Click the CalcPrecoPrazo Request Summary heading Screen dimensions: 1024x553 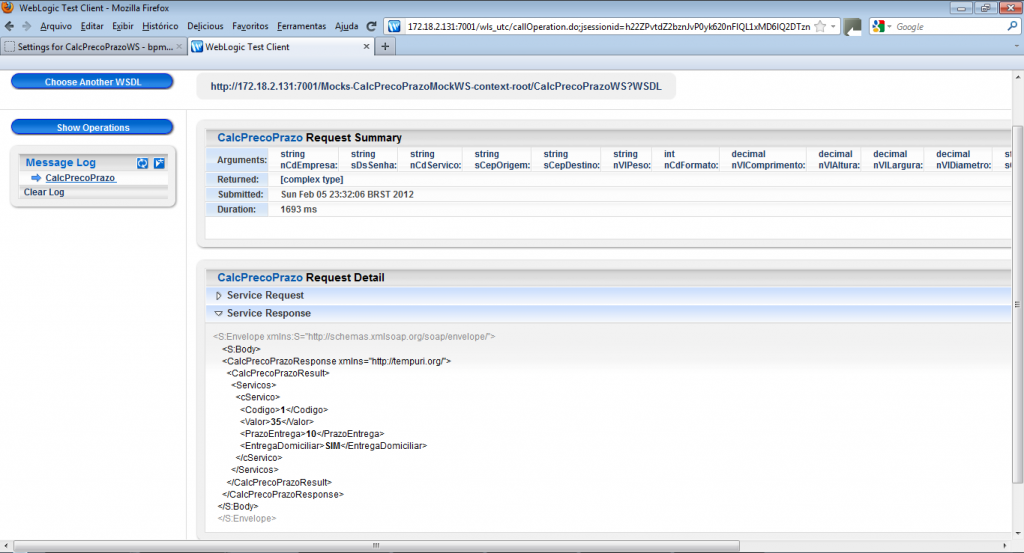coord(309,138)
